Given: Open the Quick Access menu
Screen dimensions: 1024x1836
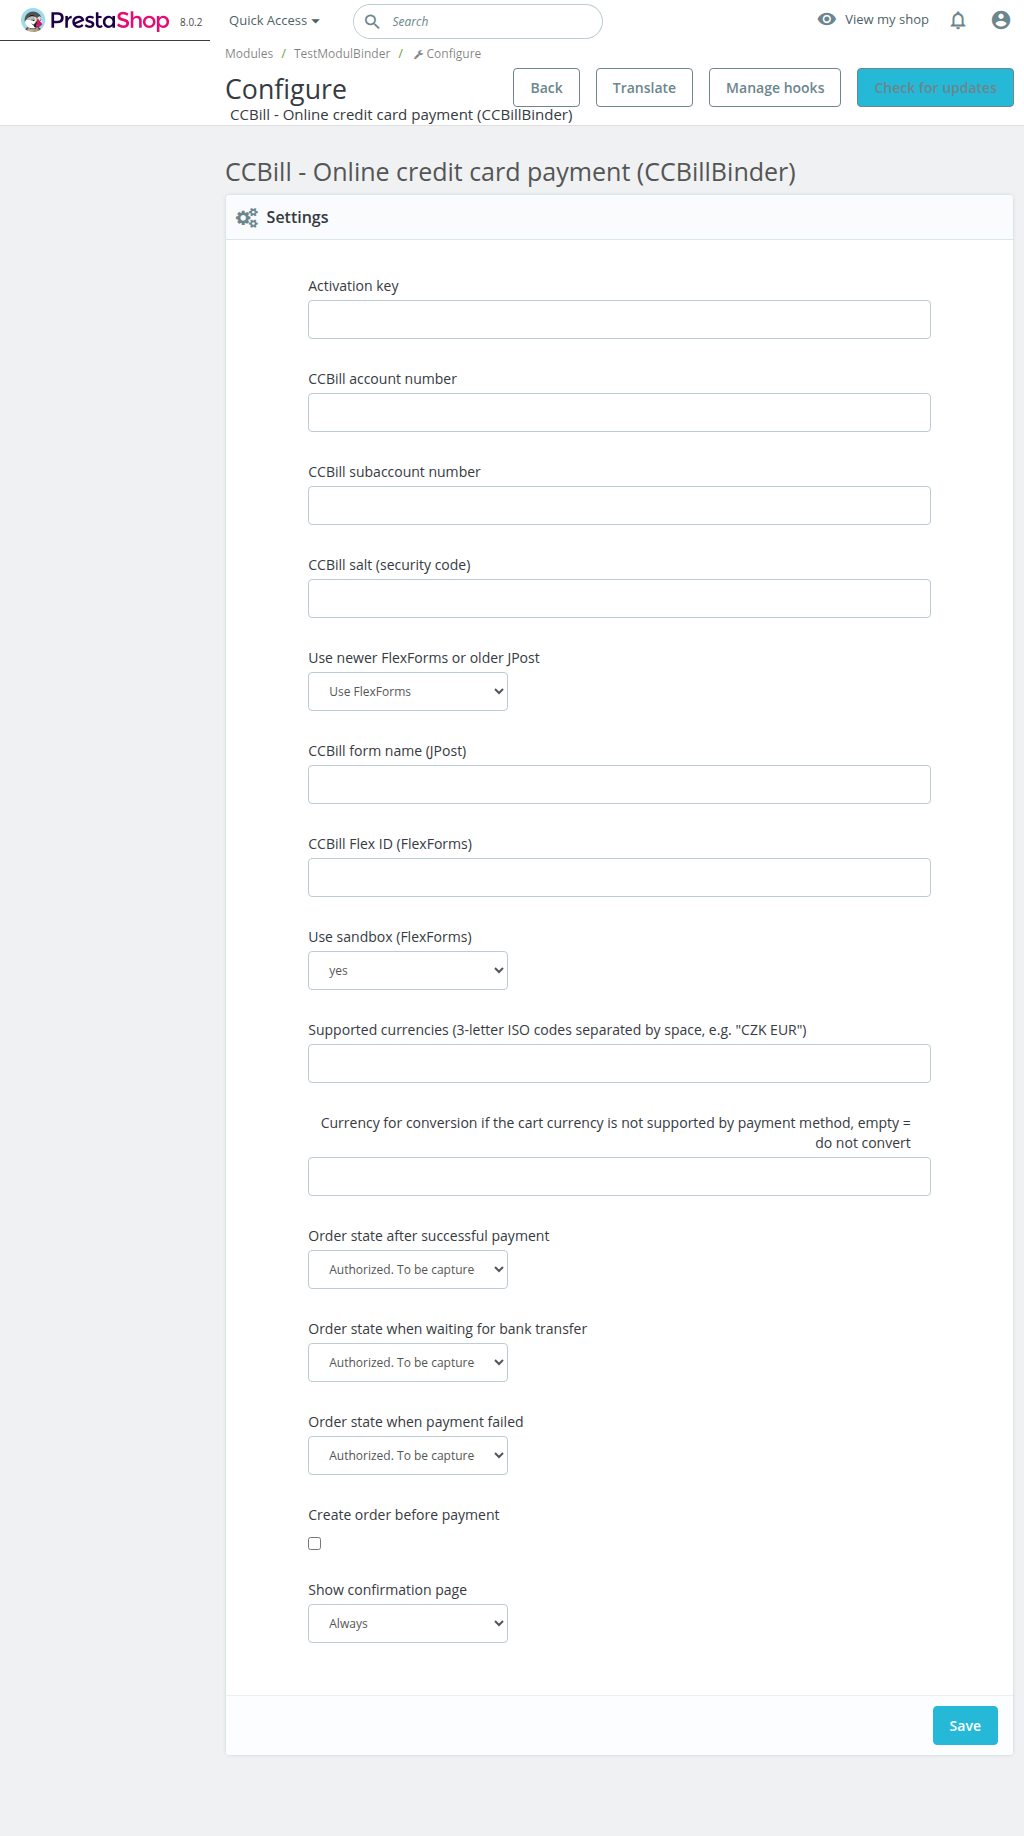Looking at the screenshot, I should click(x=274, y=21).
